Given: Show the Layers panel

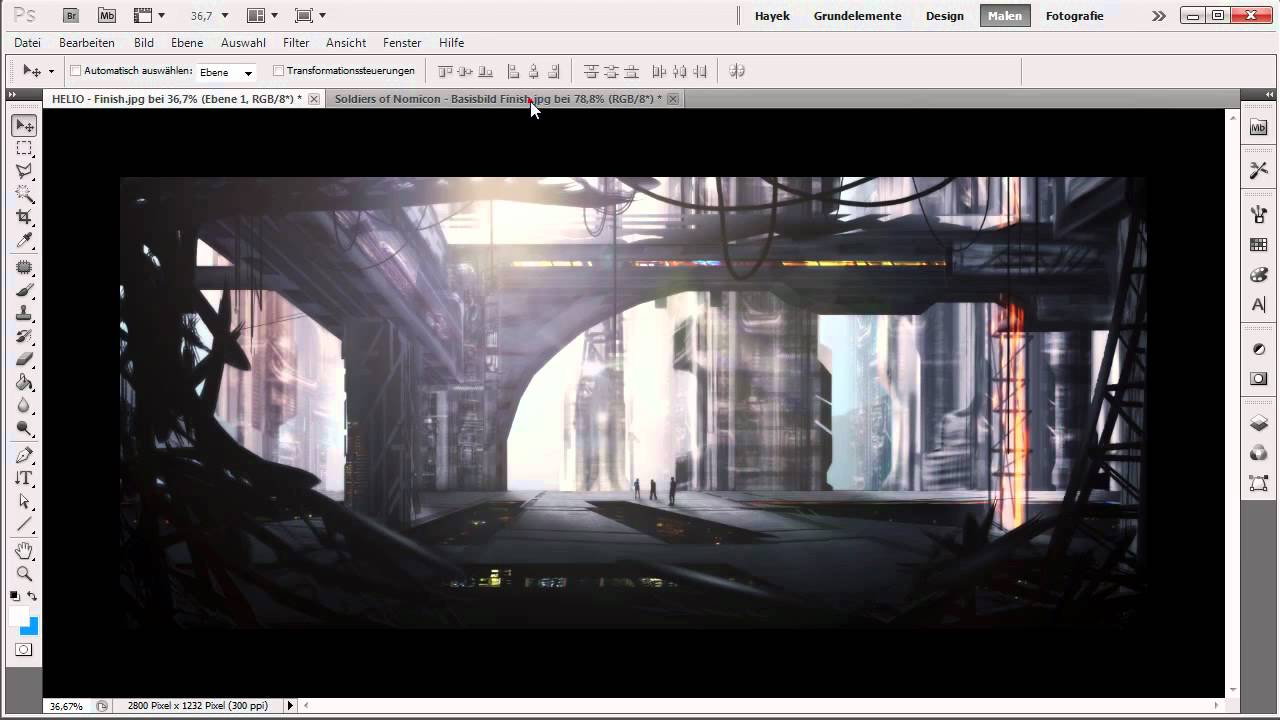Looking at the screenshot, I should coord(1259,424).
